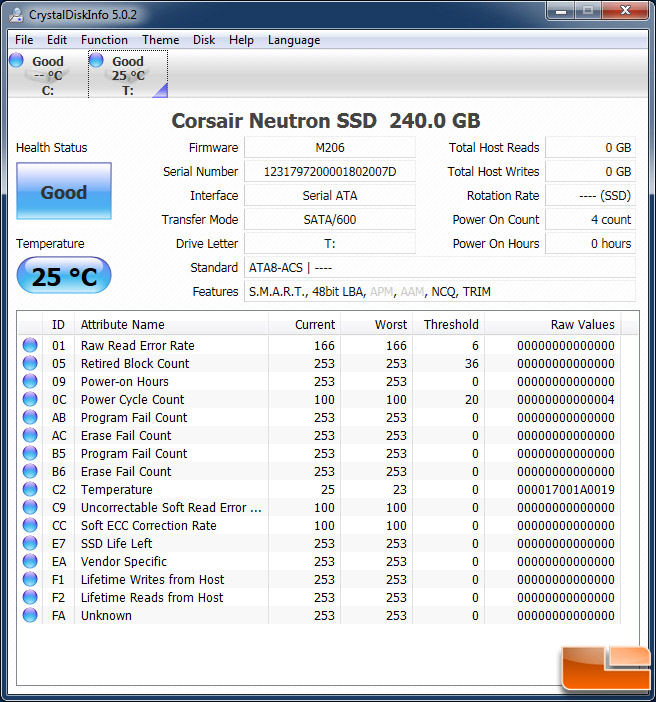The width and height of the screenshot is (656, 702).
Task: Click the CrystalDiskInfo title bar app icon
Action: point(17,15)
